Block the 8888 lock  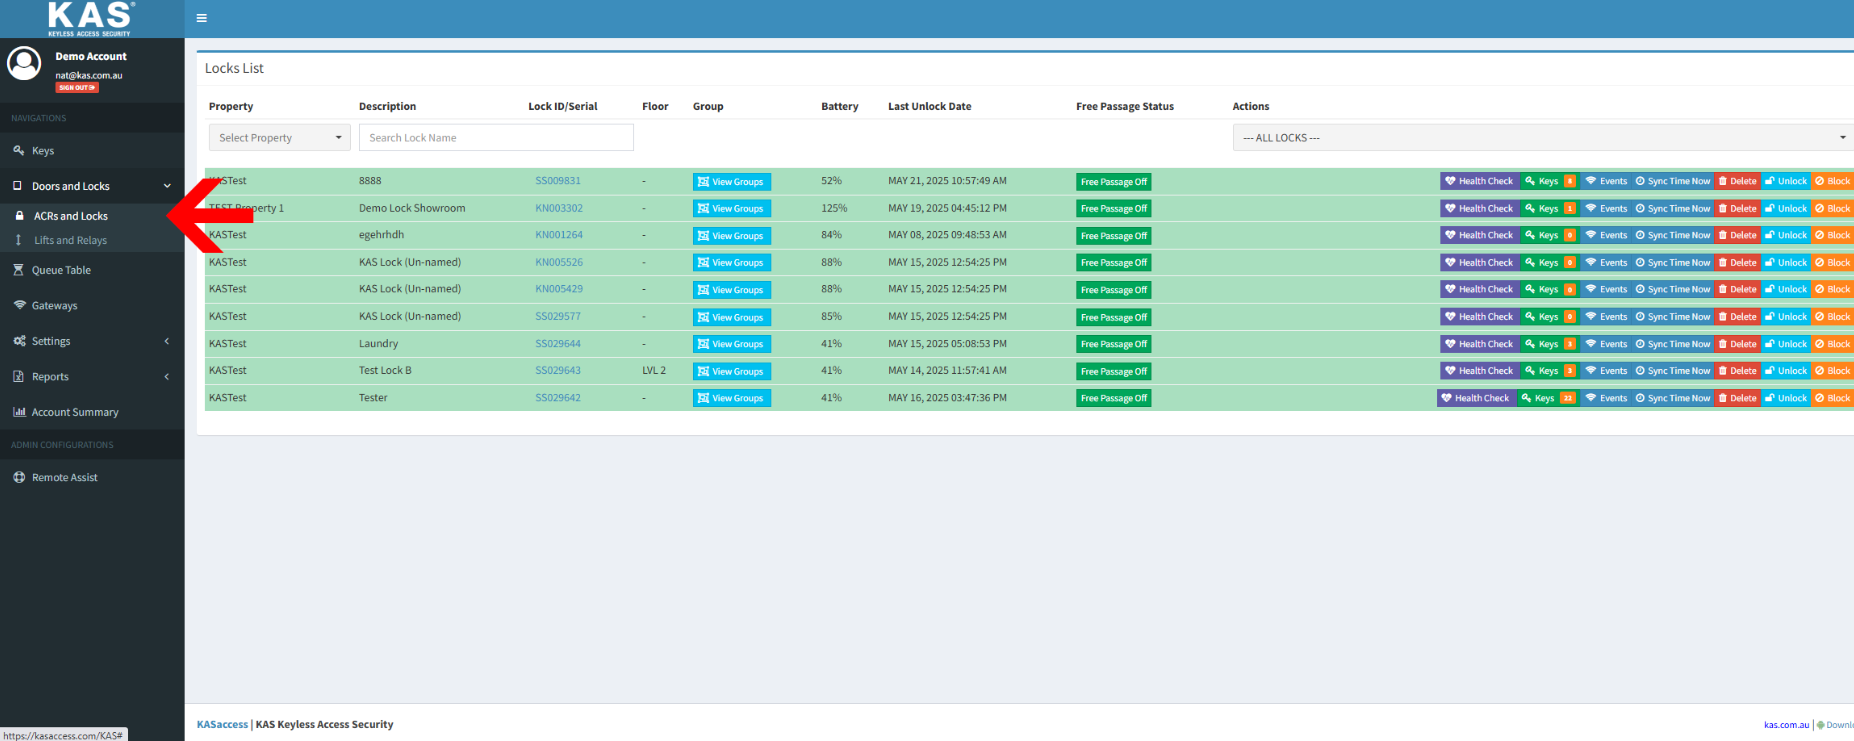(x=1833, y=181)
